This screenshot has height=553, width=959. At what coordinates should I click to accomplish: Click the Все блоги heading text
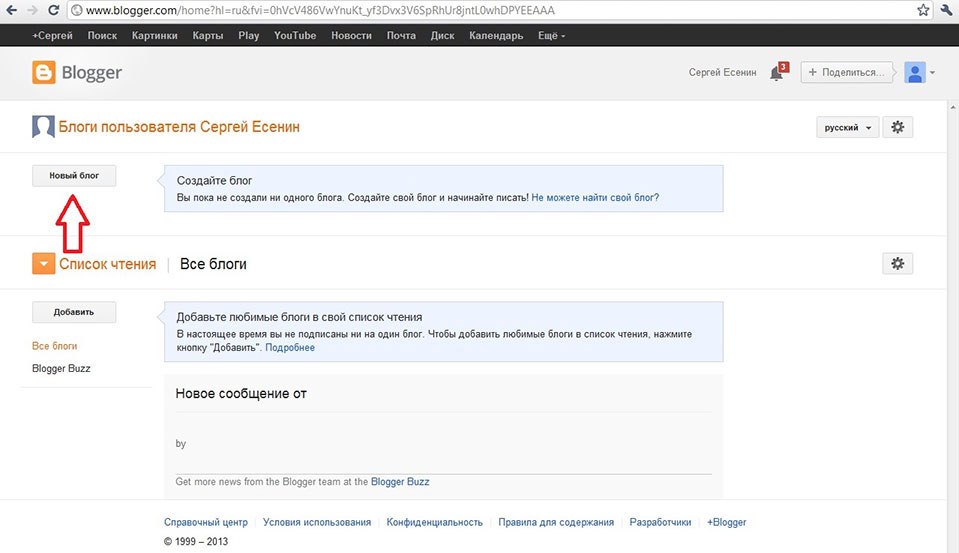point(213,264)
